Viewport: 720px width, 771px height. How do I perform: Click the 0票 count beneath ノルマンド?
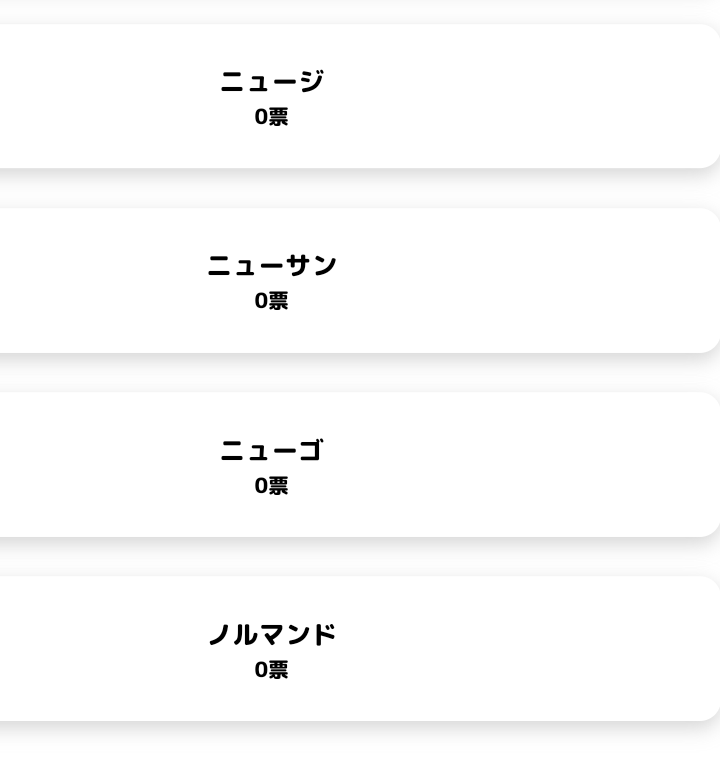tap(271, 670)
